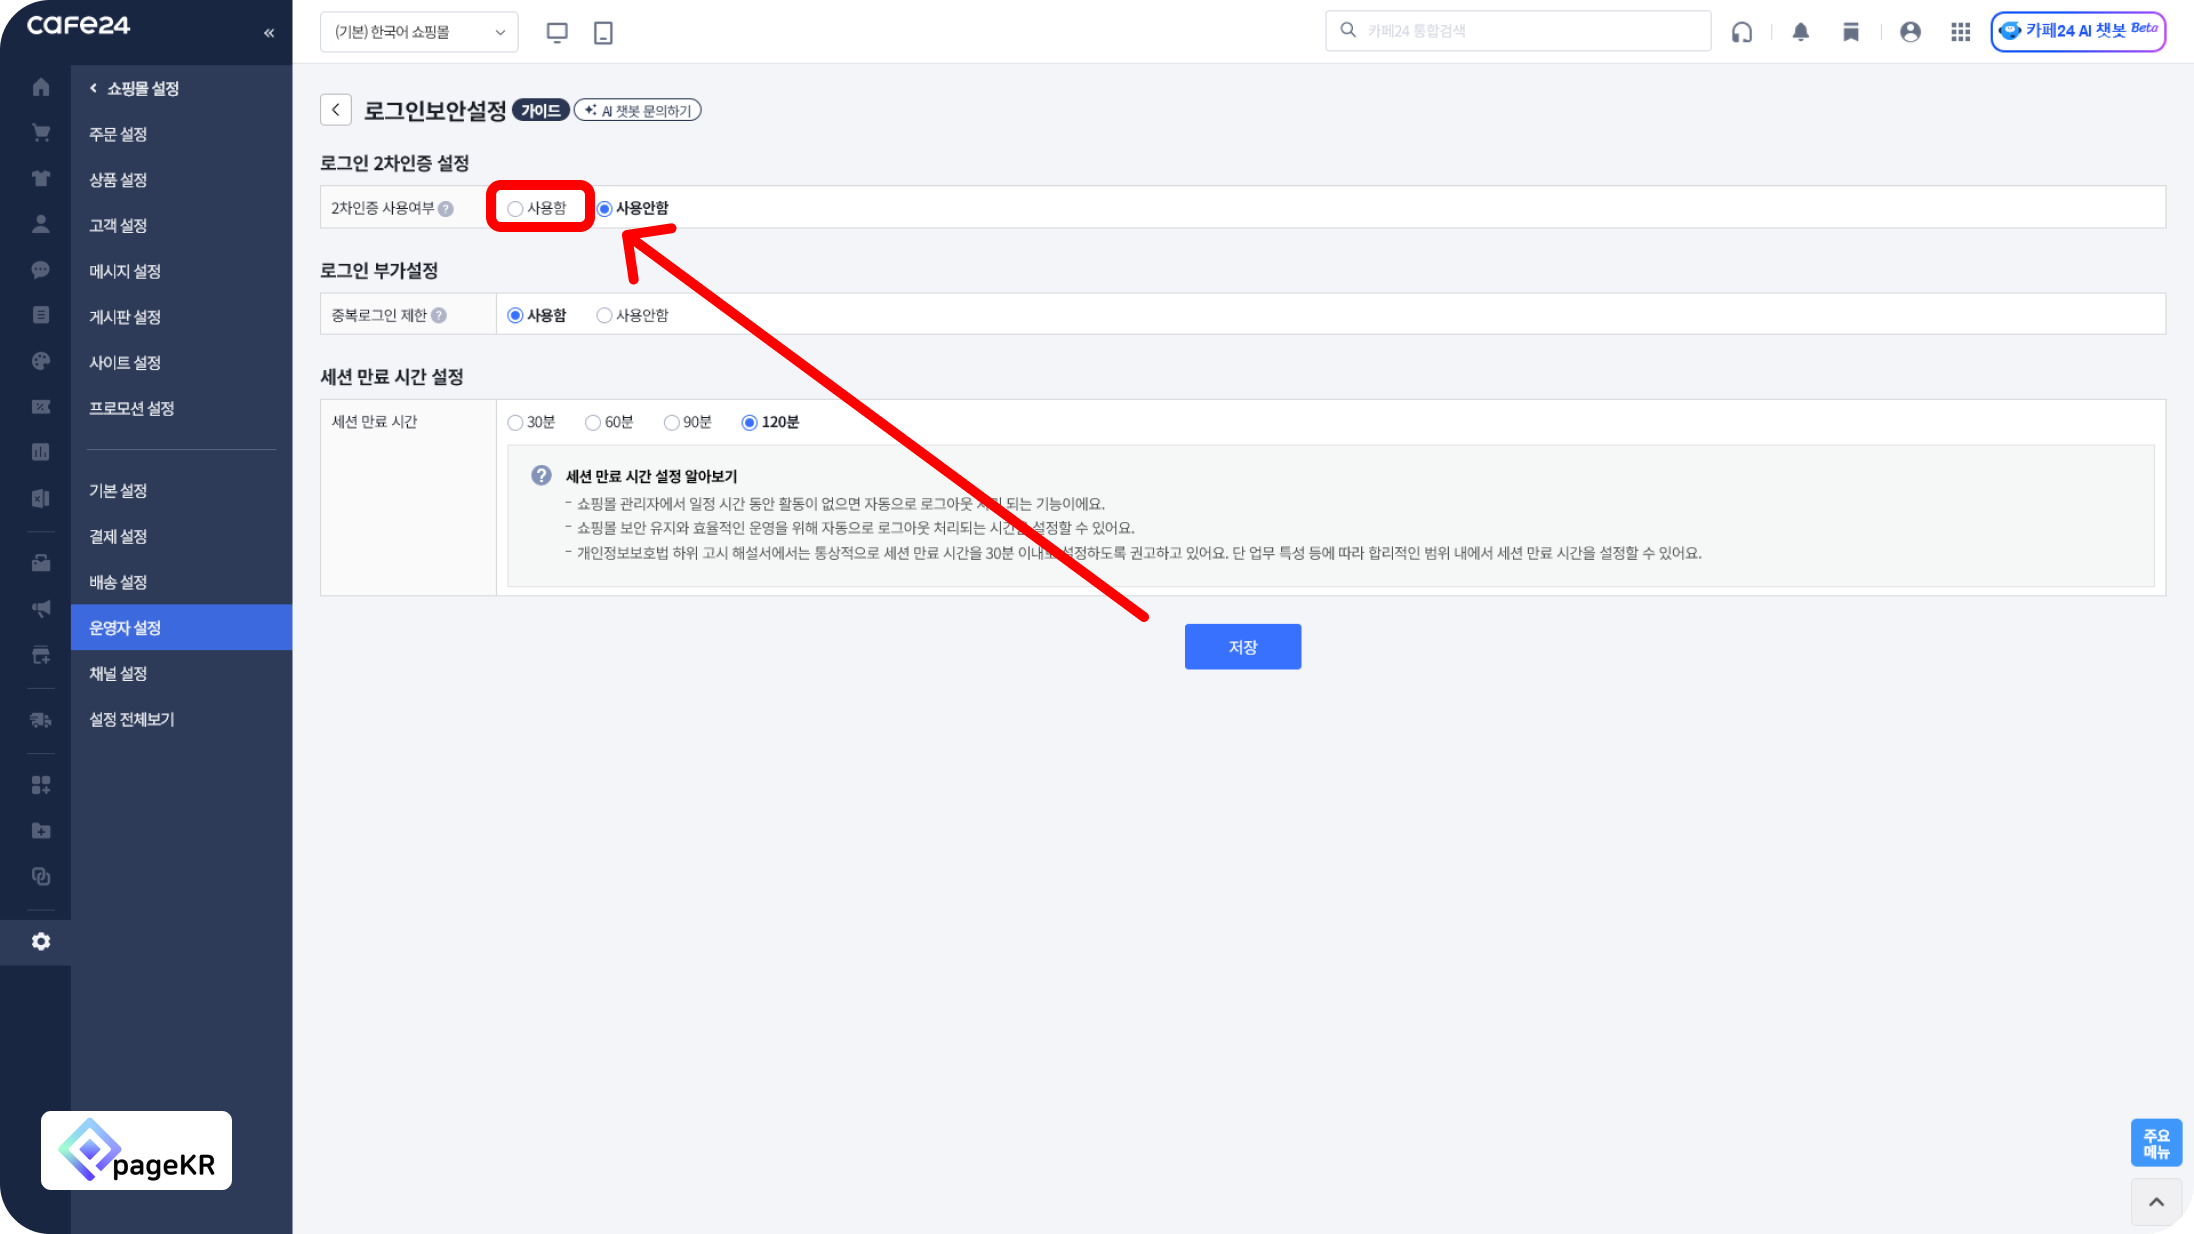
Task: Collapse the sidebar with double chevron
Action: [x=269, y=33]
